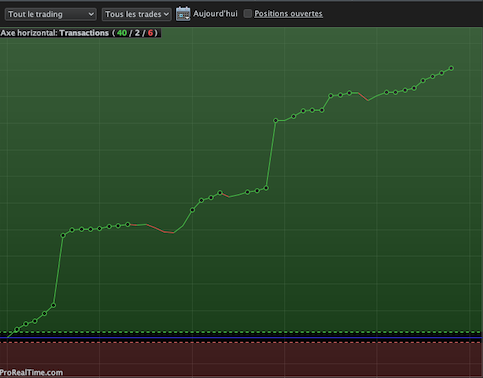The width and height of the screenshot is (483, 378).
Task: Click the curve marker atop the second big jump
Action: (276, 120)
